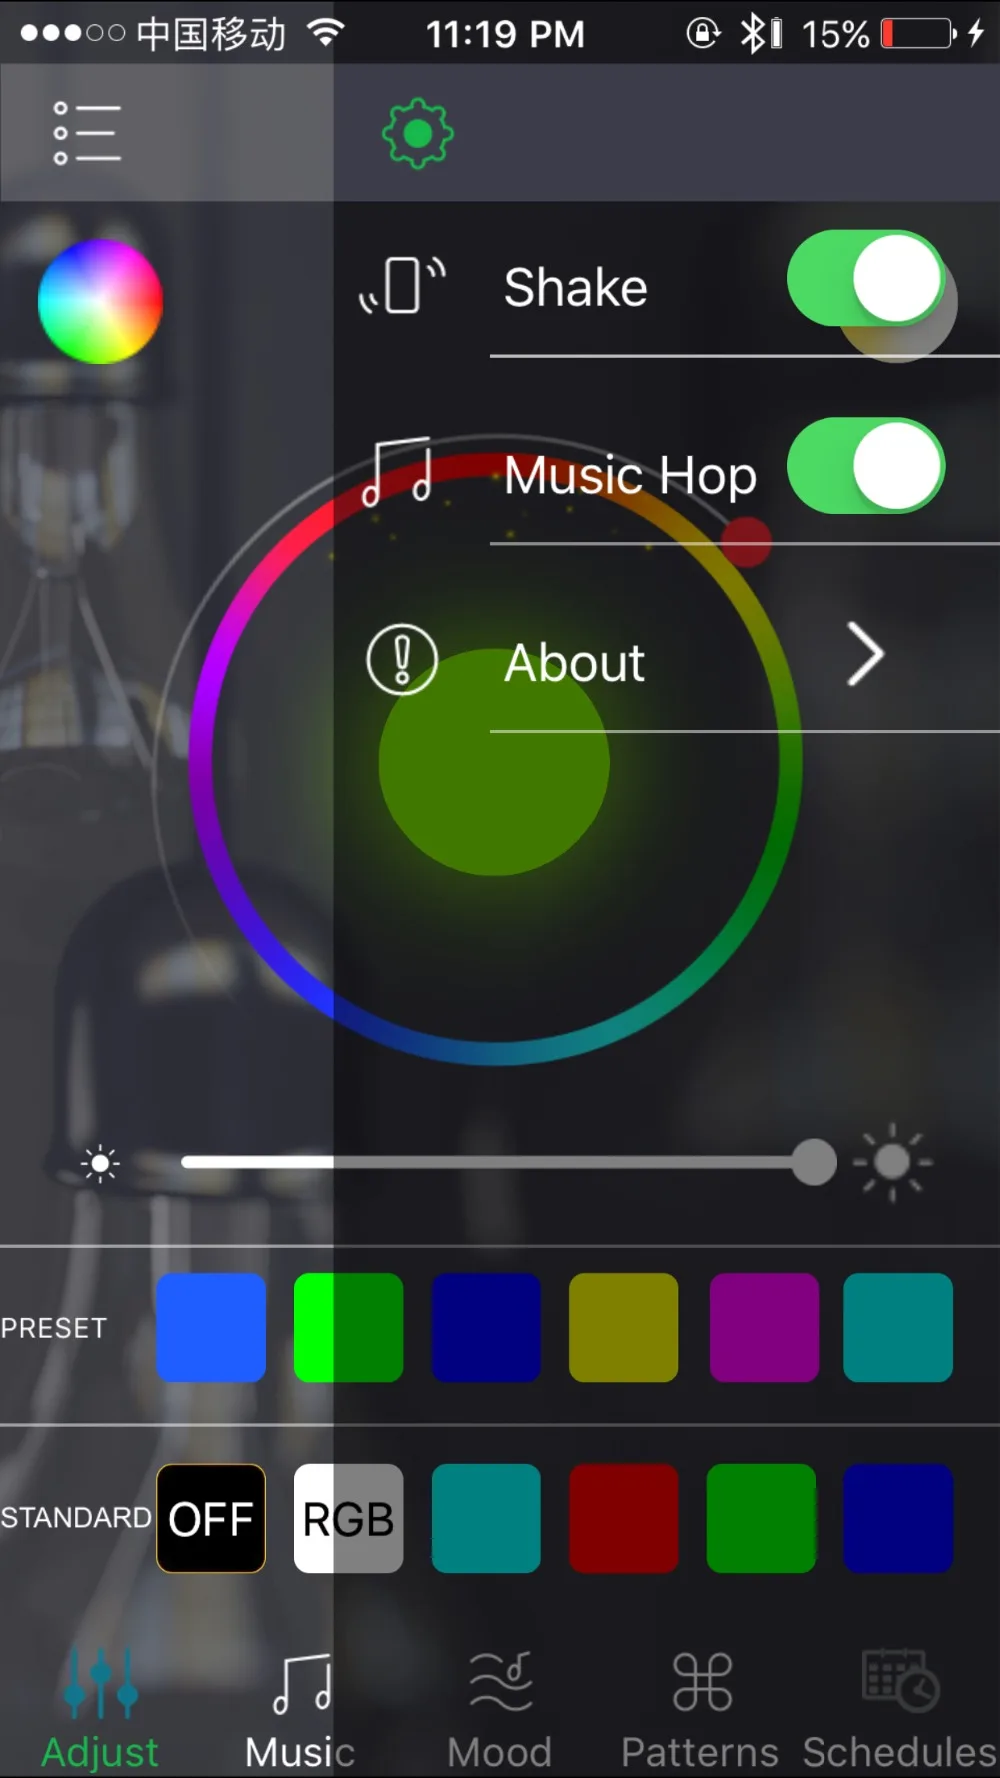Click the STANDARD label text
Screen dimensions: 1000x1778
pos(76,1518)
